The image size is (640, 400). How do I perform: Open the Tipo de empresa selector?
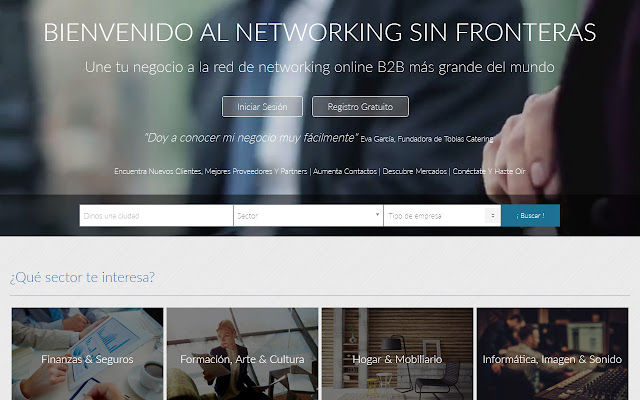(x=442, y=216)
